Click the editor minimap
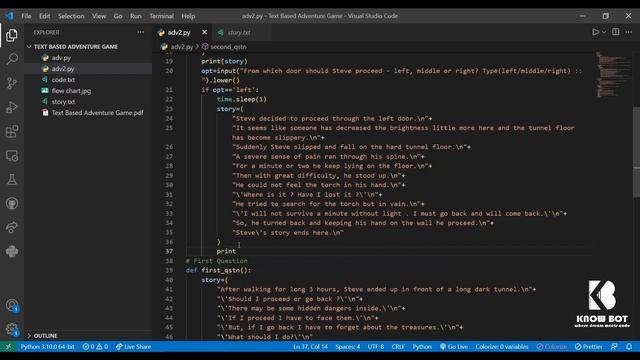The image size is (640, 360). (x=613, y=74)
